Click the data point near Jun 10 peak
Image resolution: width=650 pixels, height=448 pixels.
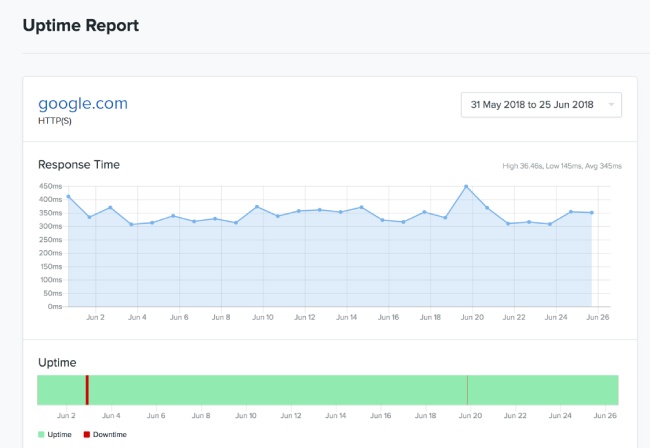click(257, 206)
